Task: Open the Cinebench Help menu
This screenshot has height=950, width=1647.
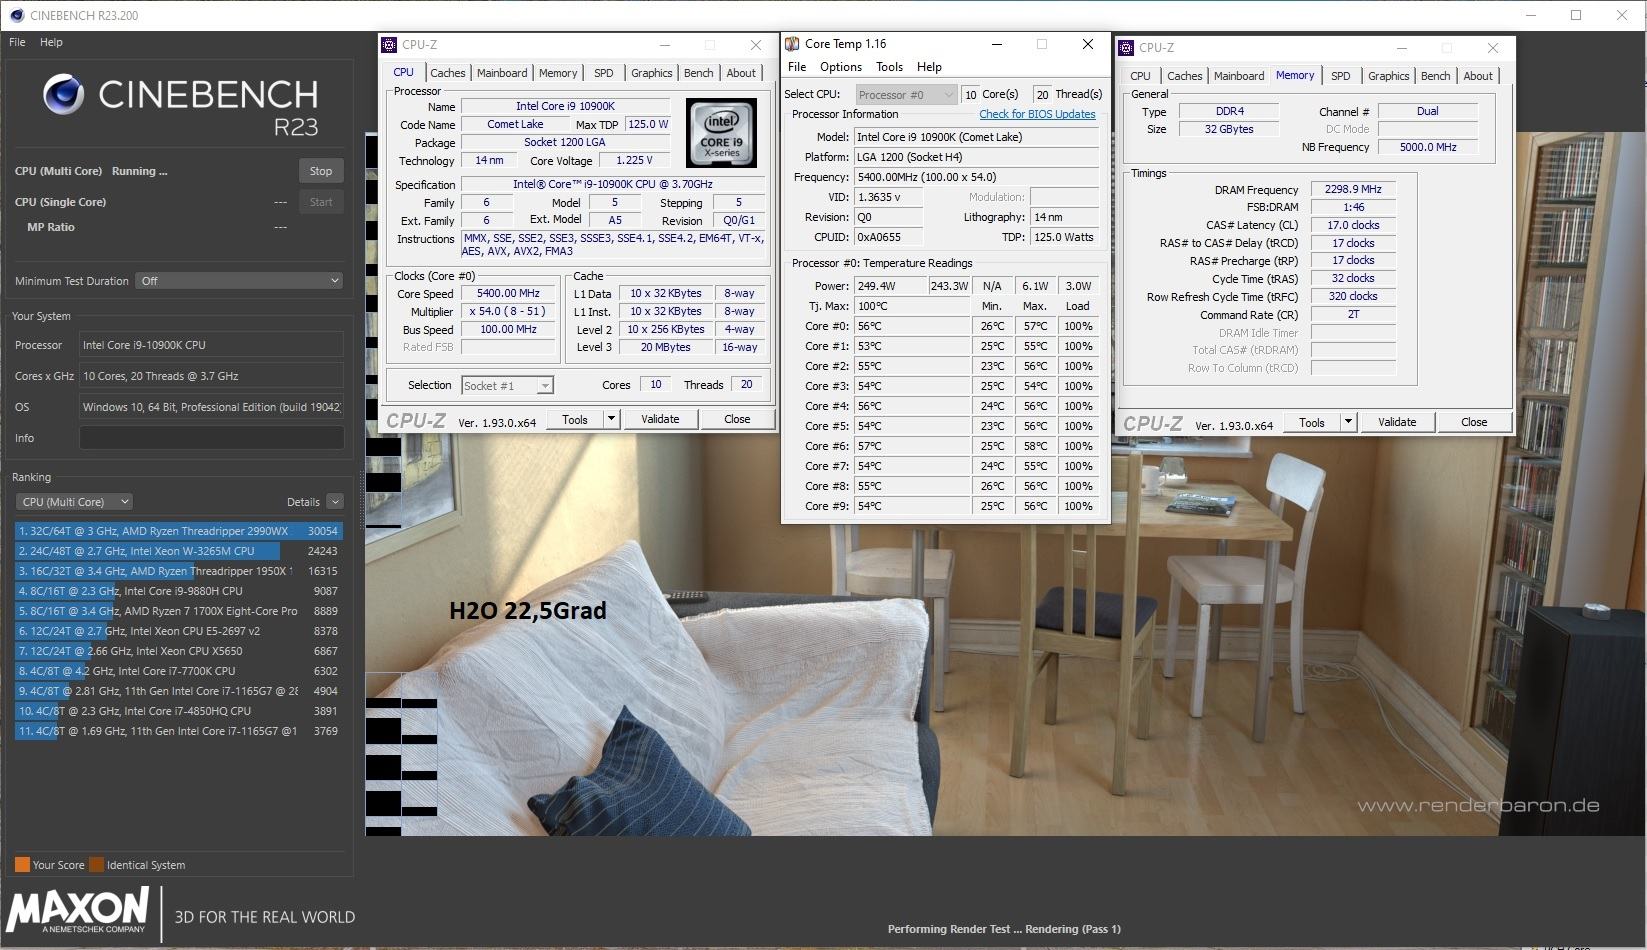Action: coord(51,42)
